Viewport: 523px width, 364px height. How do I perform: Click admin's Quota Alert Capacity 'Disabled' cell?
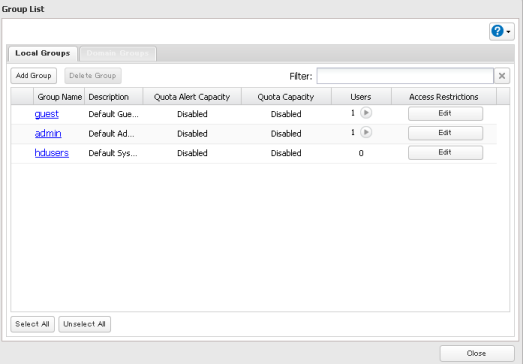click(x=192, y=133)
